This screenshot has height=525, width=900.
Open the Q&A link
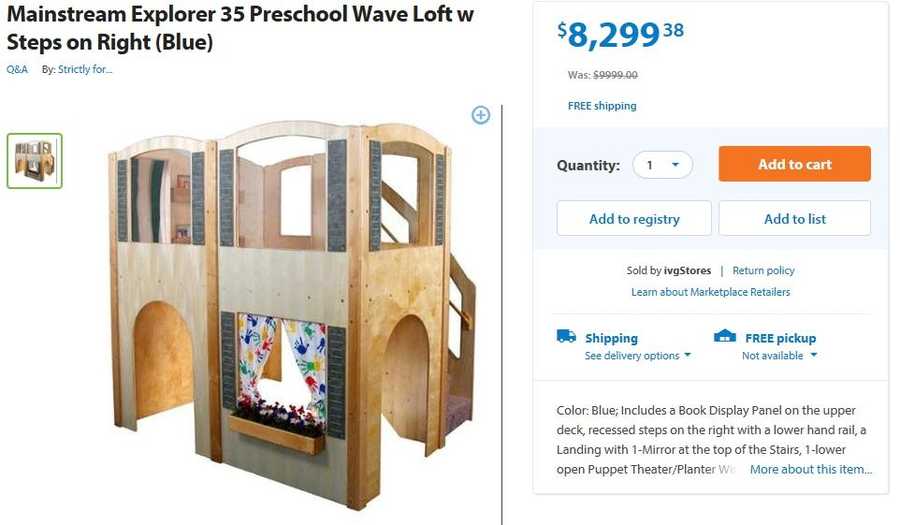pyautogui.click(x=17, y=69)
